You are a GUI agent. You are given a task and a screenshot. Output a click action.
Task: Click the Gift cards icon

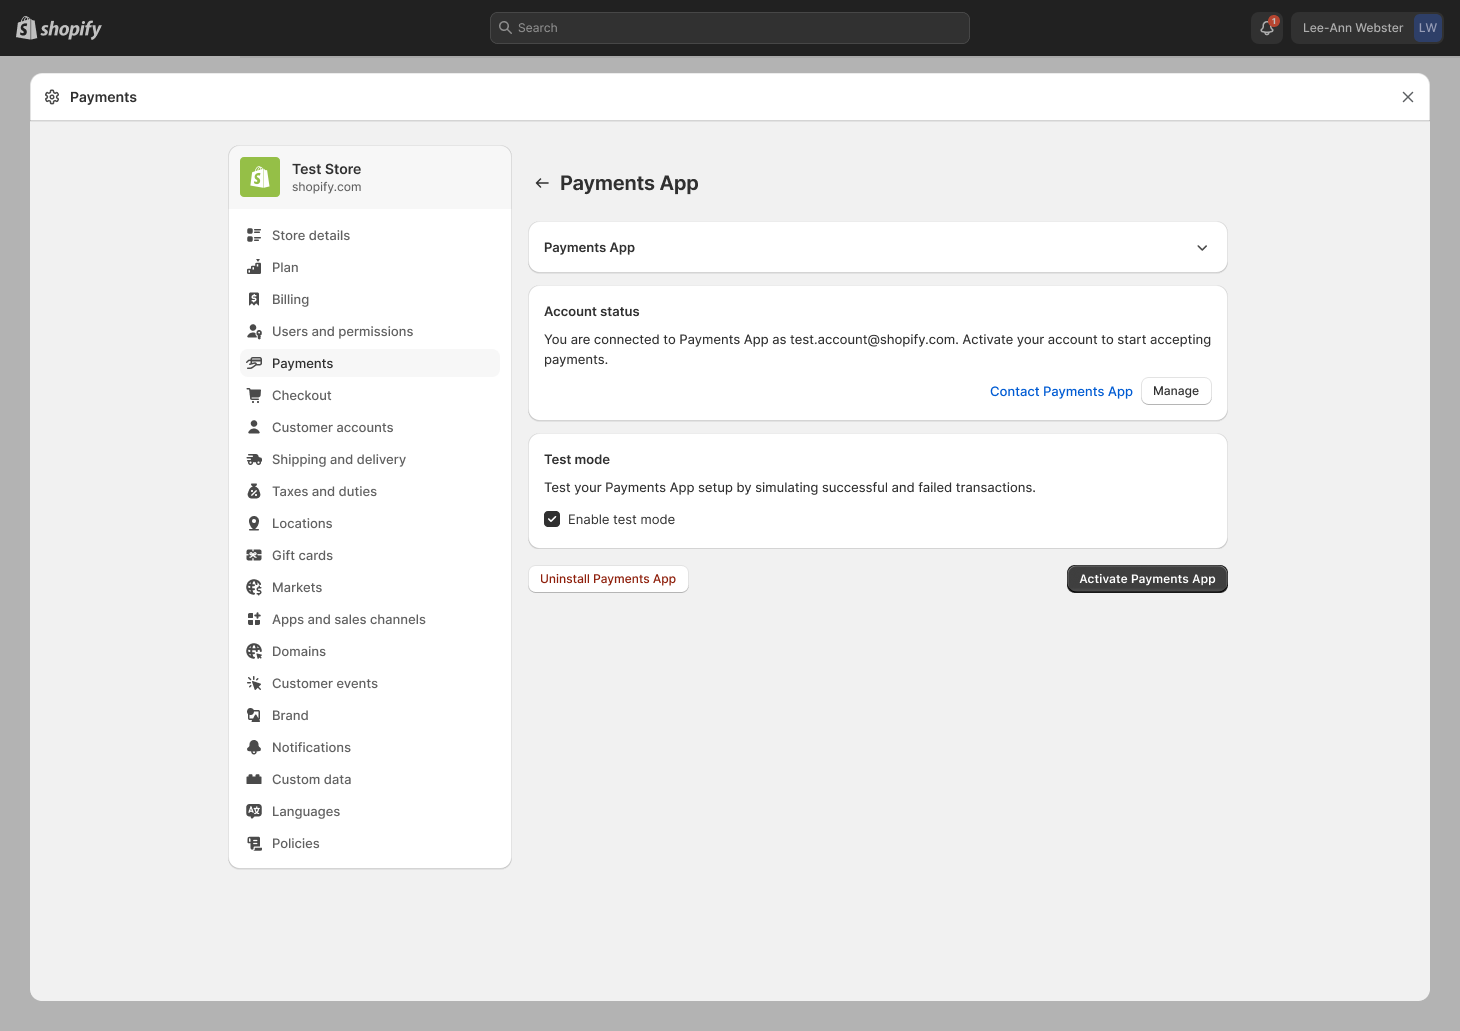pos(254,555)
